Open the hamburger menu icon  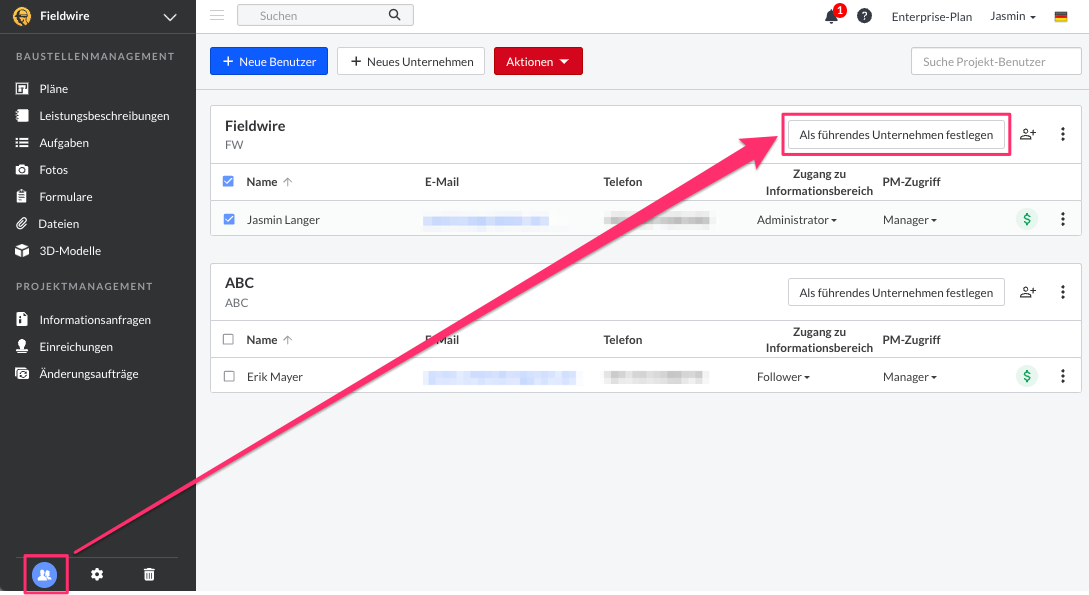(x=217, y=15)
